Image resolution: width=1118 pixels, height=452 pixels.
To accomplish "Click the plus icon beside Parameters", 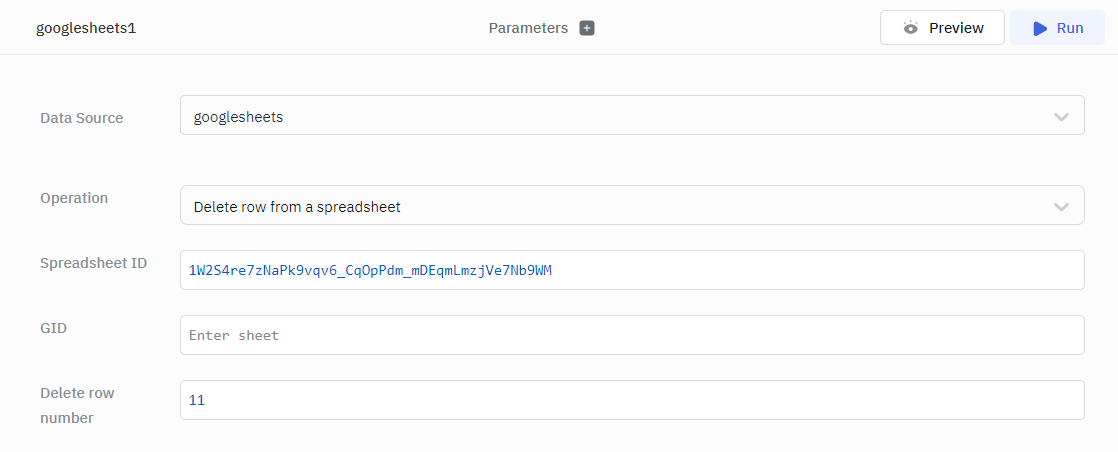I will pyautogui.click(x=587, y=28).
